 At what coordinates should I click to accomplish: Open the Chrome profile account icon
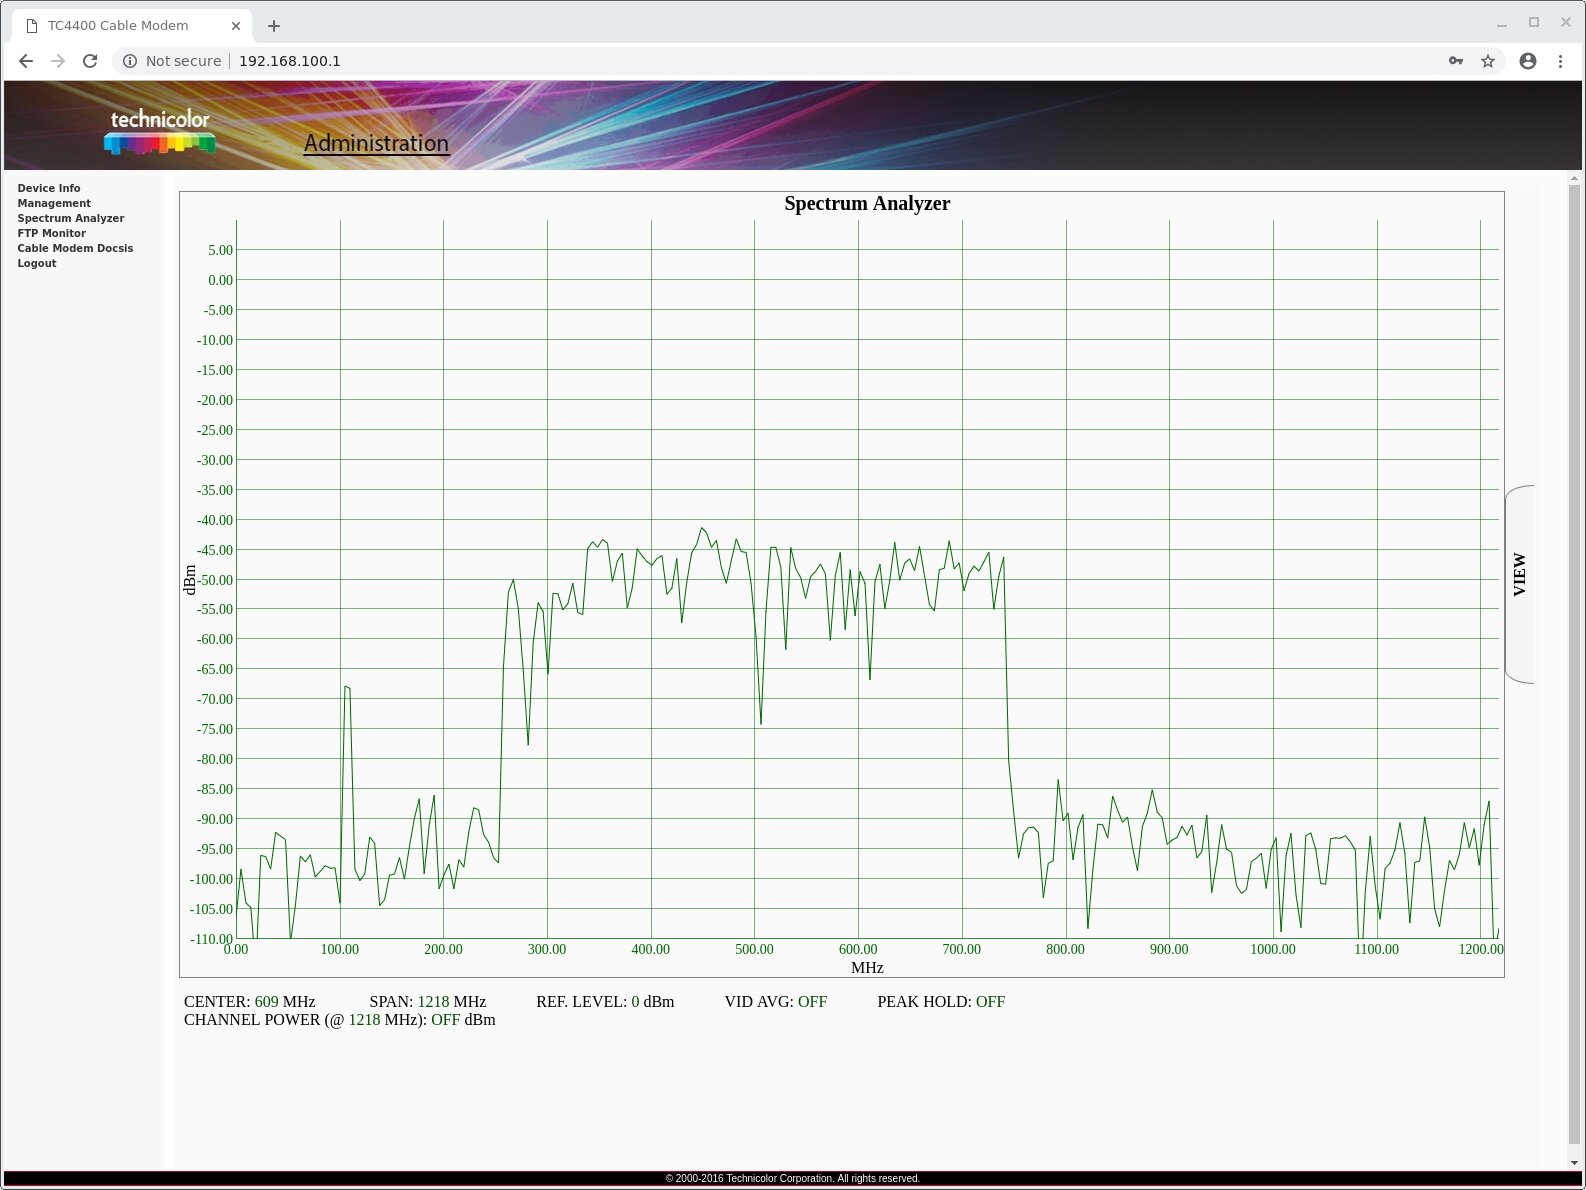(1527, 61)
